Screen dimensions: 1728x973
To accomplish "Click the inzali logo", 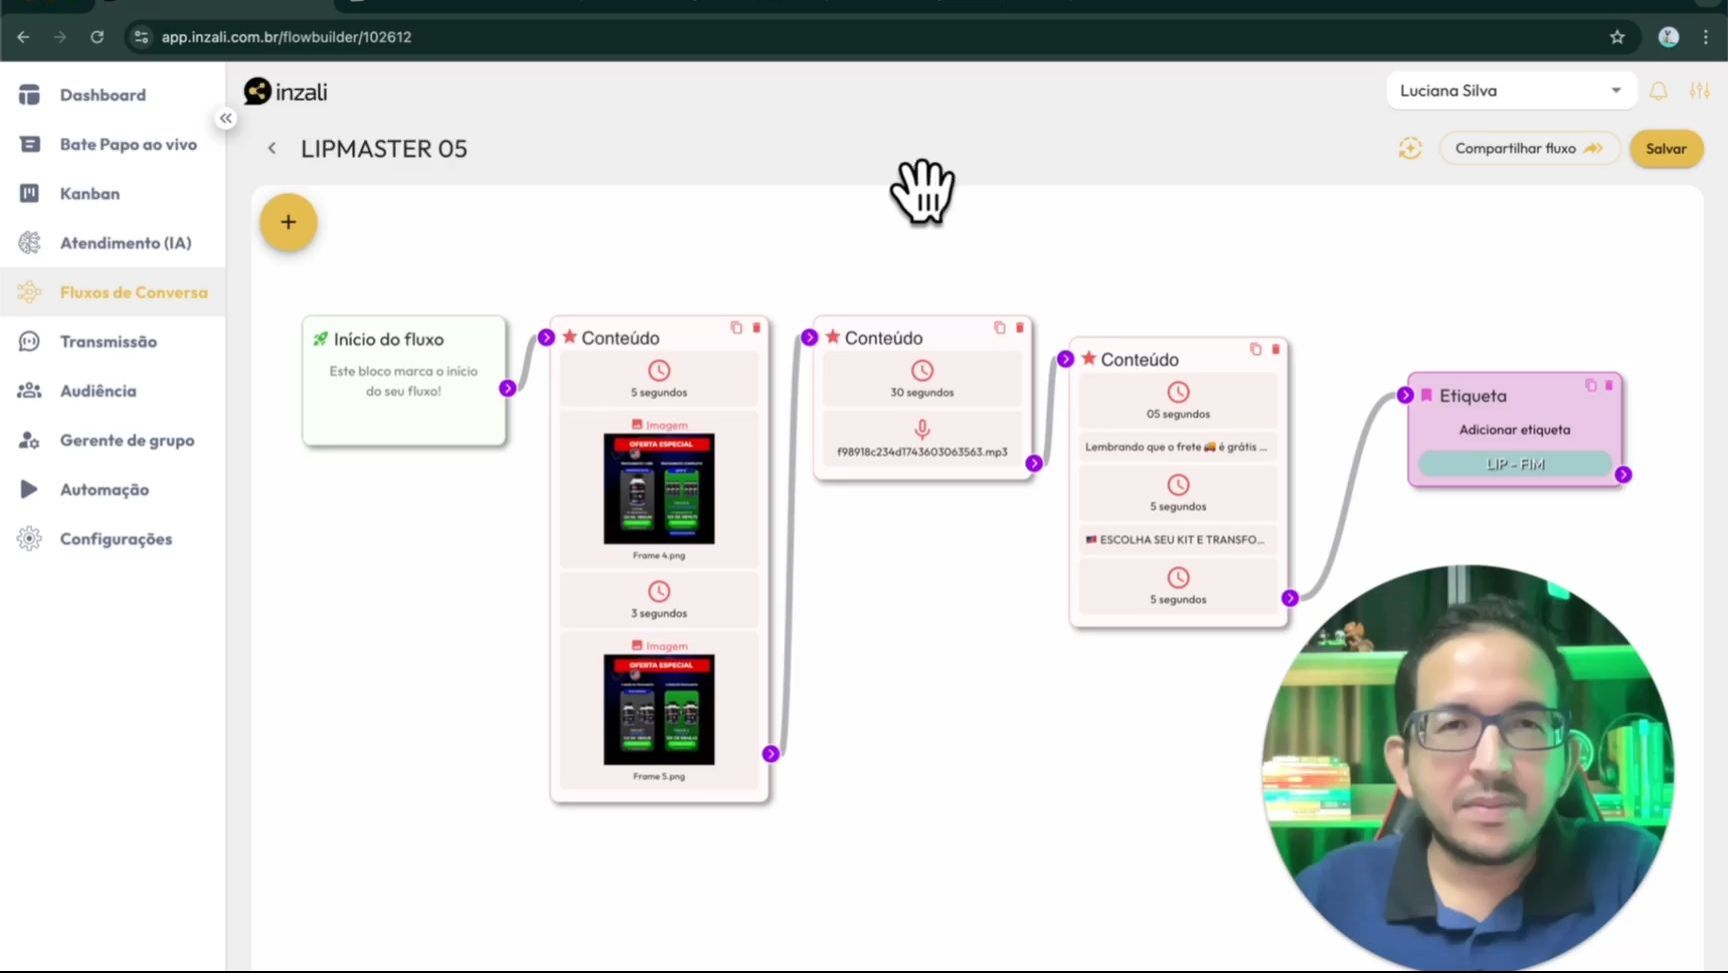I will pyautogui.click(x=286, y=92).
